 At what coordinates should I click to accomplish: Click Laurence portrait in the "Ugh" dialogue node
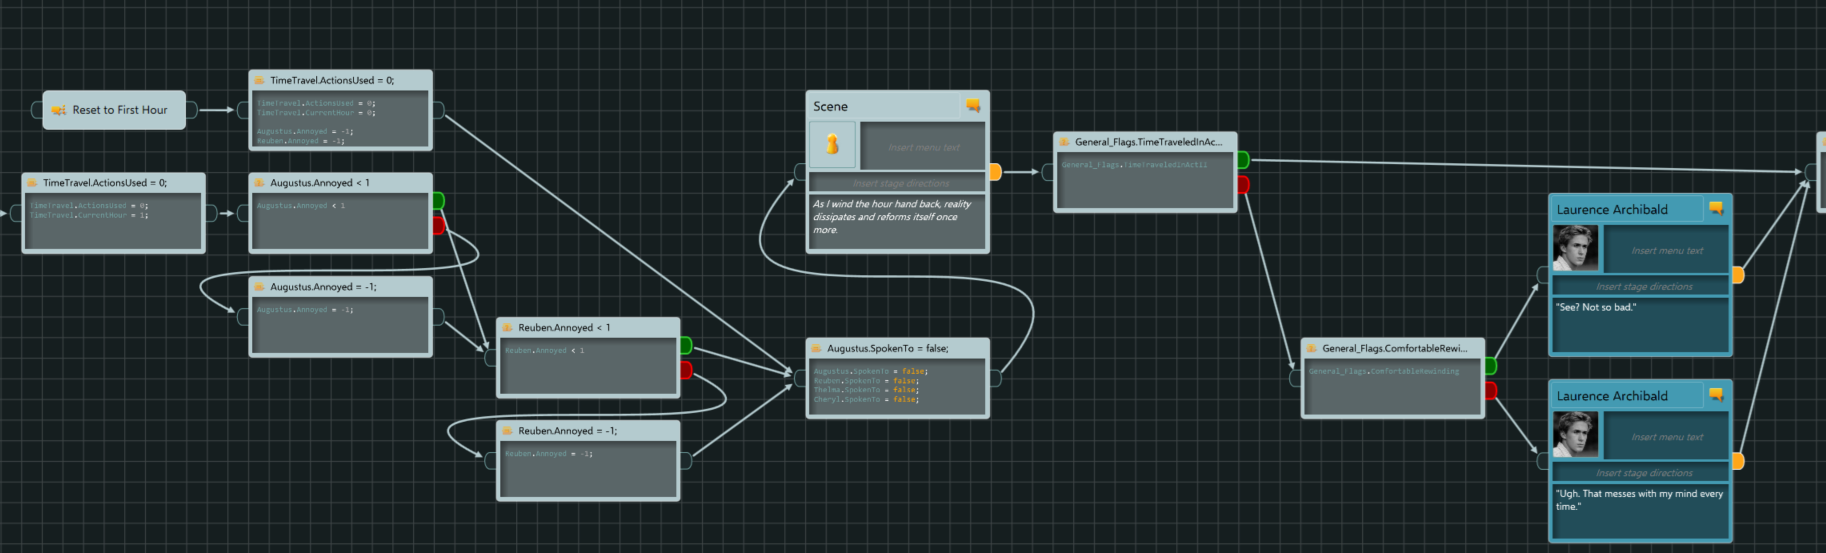(1575, 434)
